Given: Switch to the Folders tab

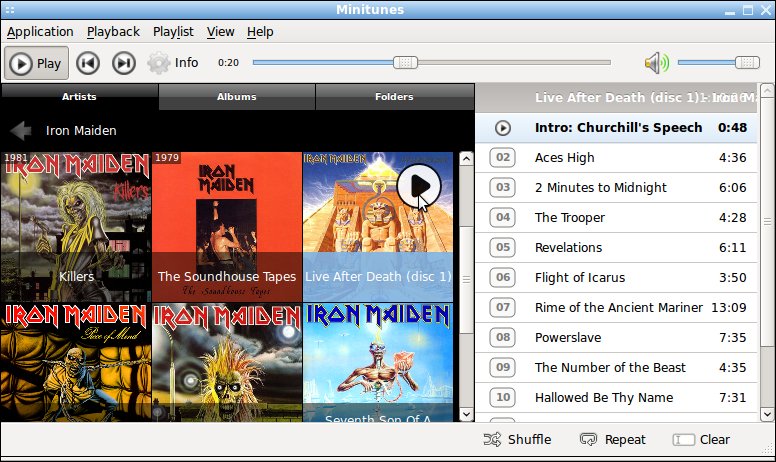Looking at the screenshot, I should [x=394, y=97].
